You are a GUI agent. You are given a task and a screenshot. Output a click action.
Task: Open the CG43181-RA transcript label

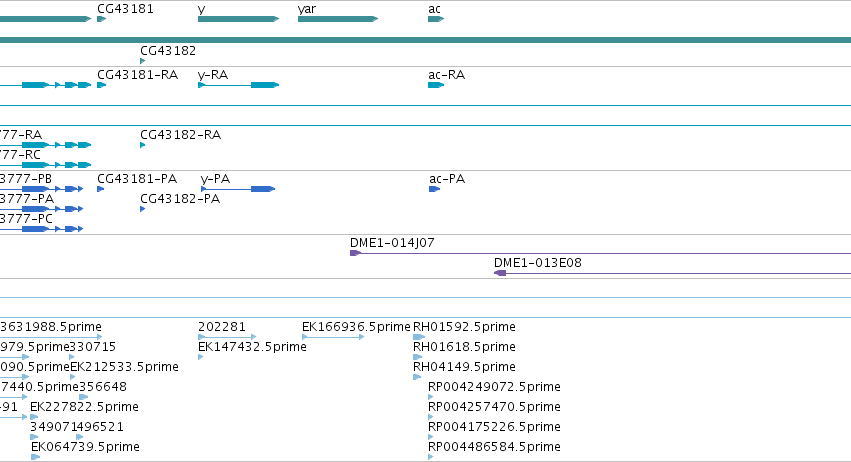[x=137, y=75]
